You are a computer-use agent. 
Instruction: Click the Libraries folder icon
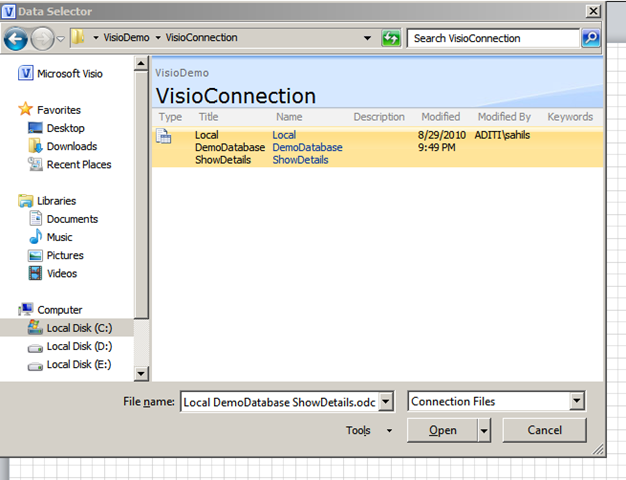[x=26, y=201]
